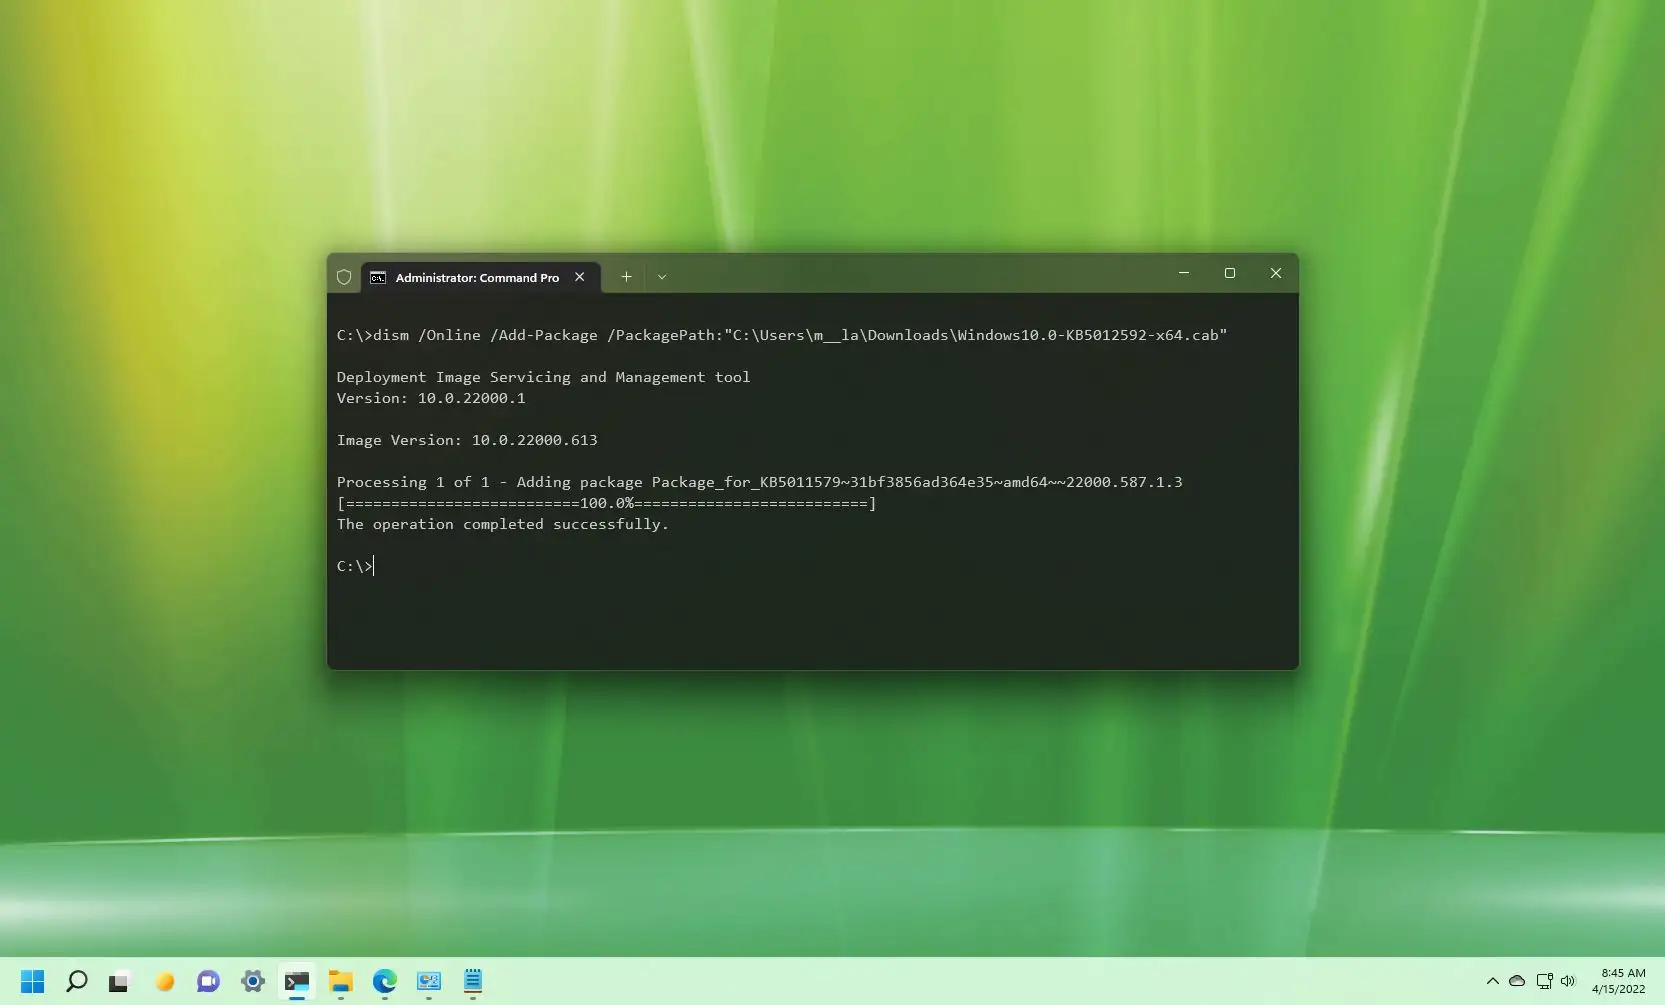The image size is (1665, 1005).
Task: Show hidden icons in the system tray
Action: point(1491,982)
